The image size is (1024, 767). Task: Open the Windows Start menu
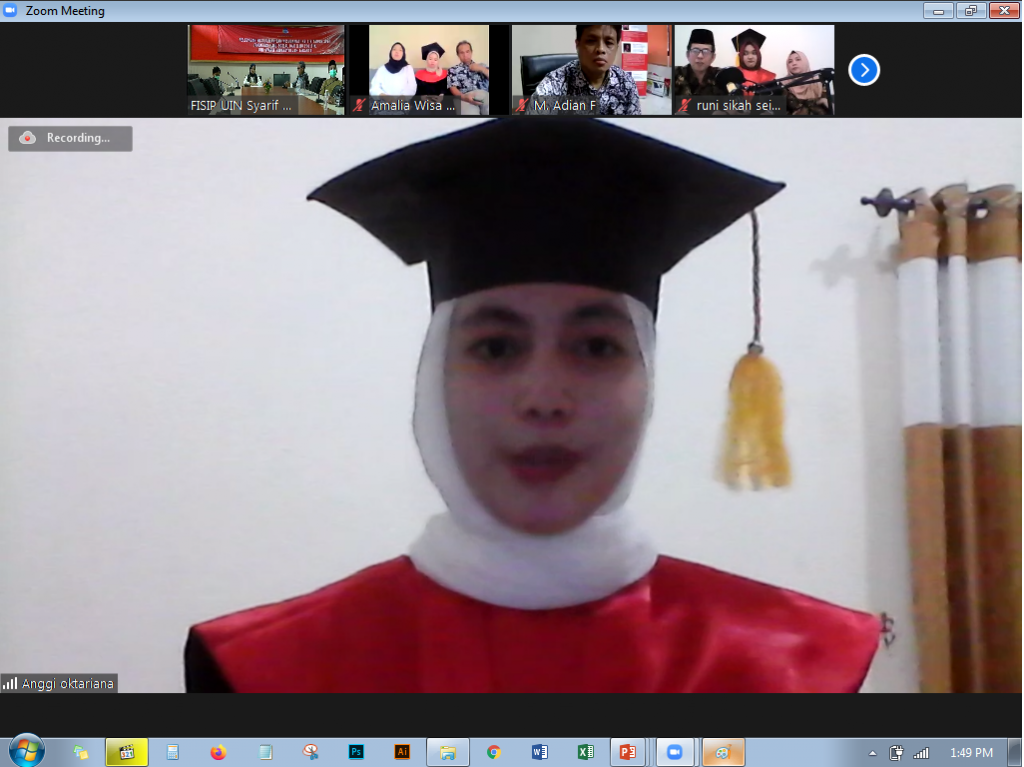[x=26, y=751]
